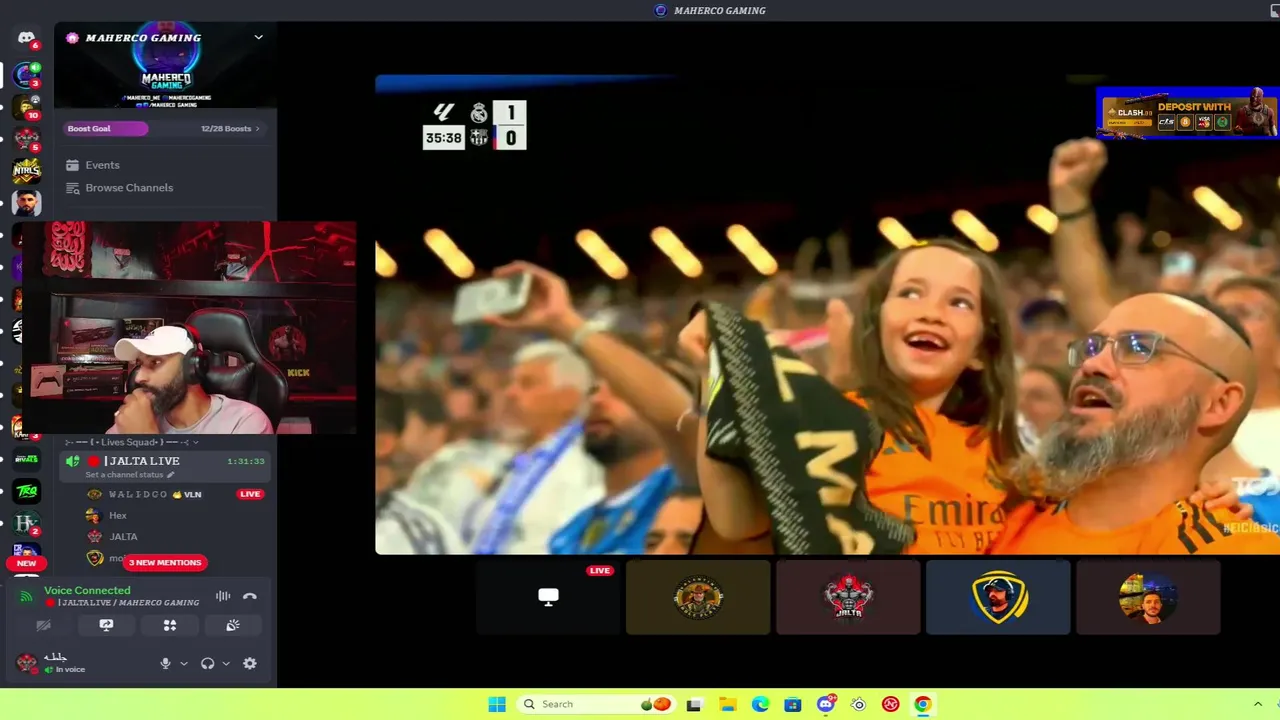Open Discord direct messages home icon

26,38
